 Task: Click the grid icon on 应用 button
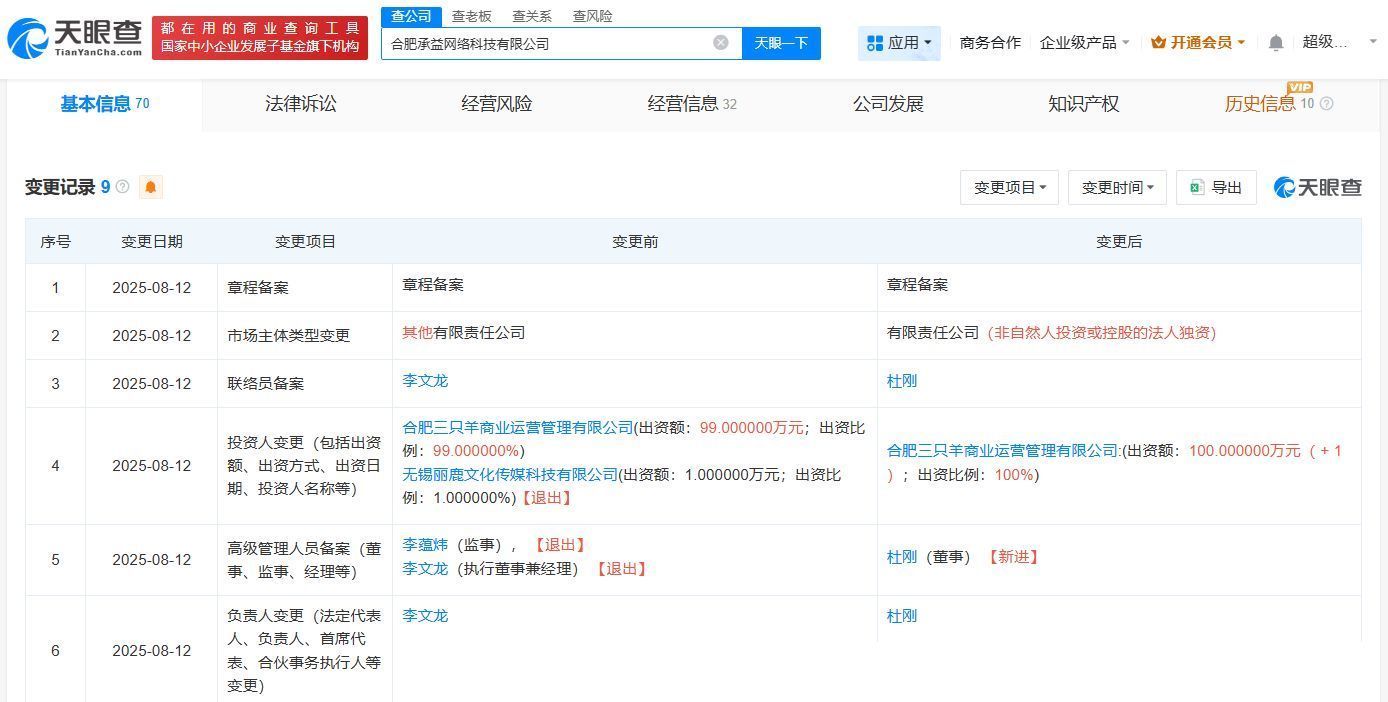[x=875, y=43]
